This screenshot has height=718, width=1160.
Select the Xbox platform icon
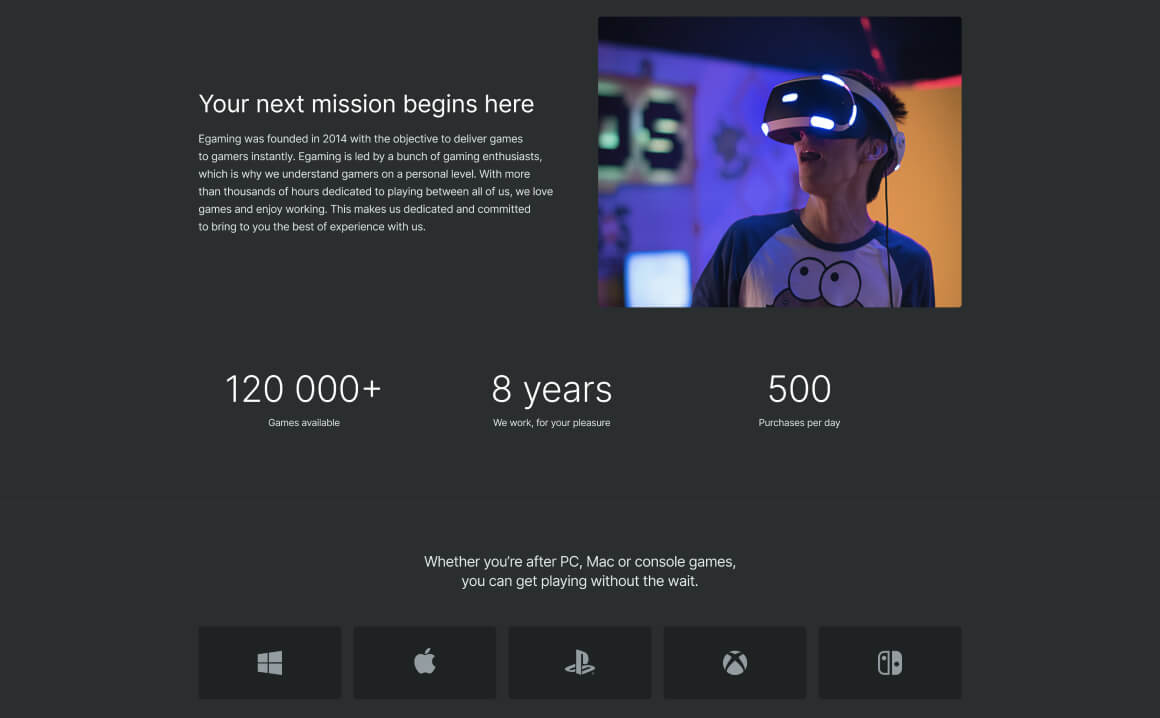click(x=734, y=662)
